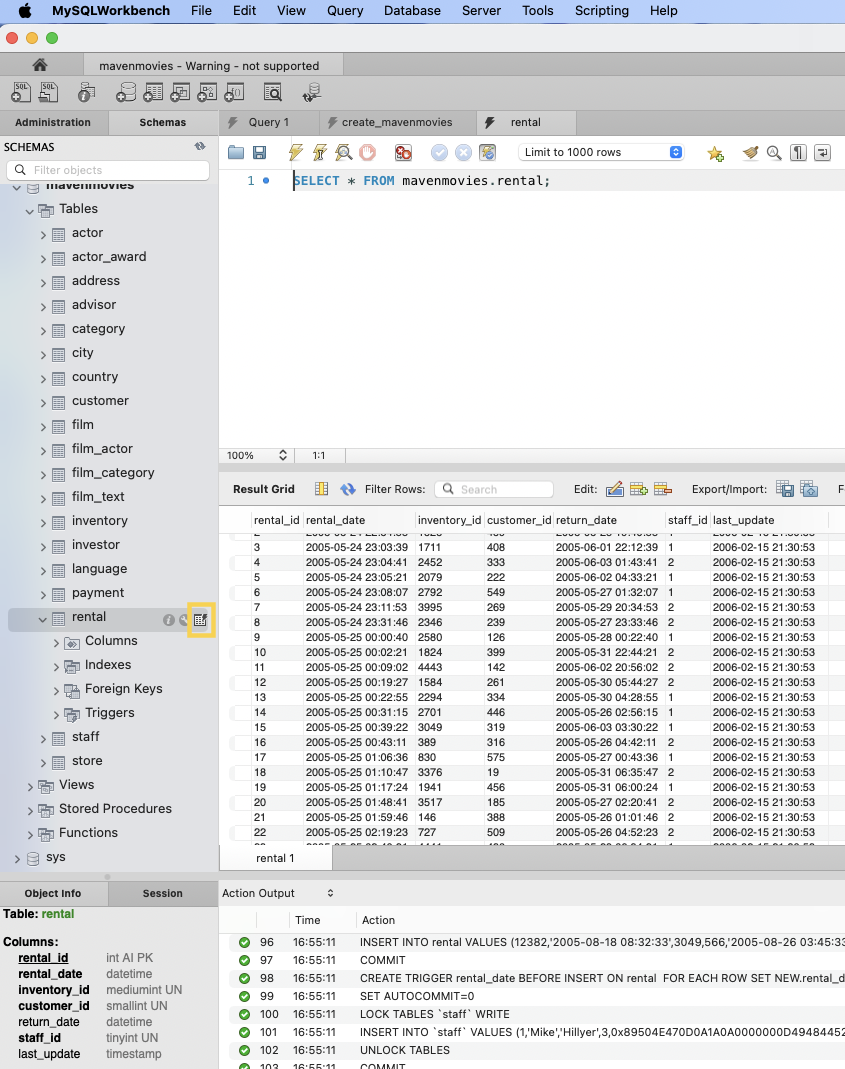The height and width of the screenshot is (1069, 845).
Task: Apply result grid edits pencil icon
Action: pyautogui.click(x=614, y=489)
